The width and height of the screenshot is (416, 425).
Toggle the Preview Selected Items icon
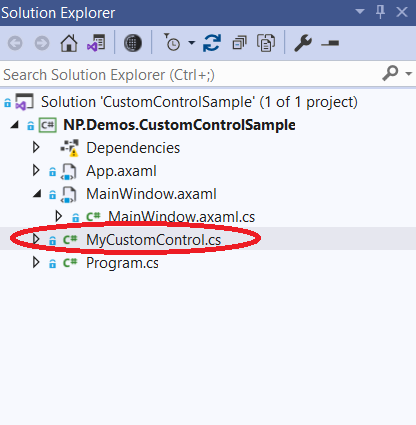(330, 43)
